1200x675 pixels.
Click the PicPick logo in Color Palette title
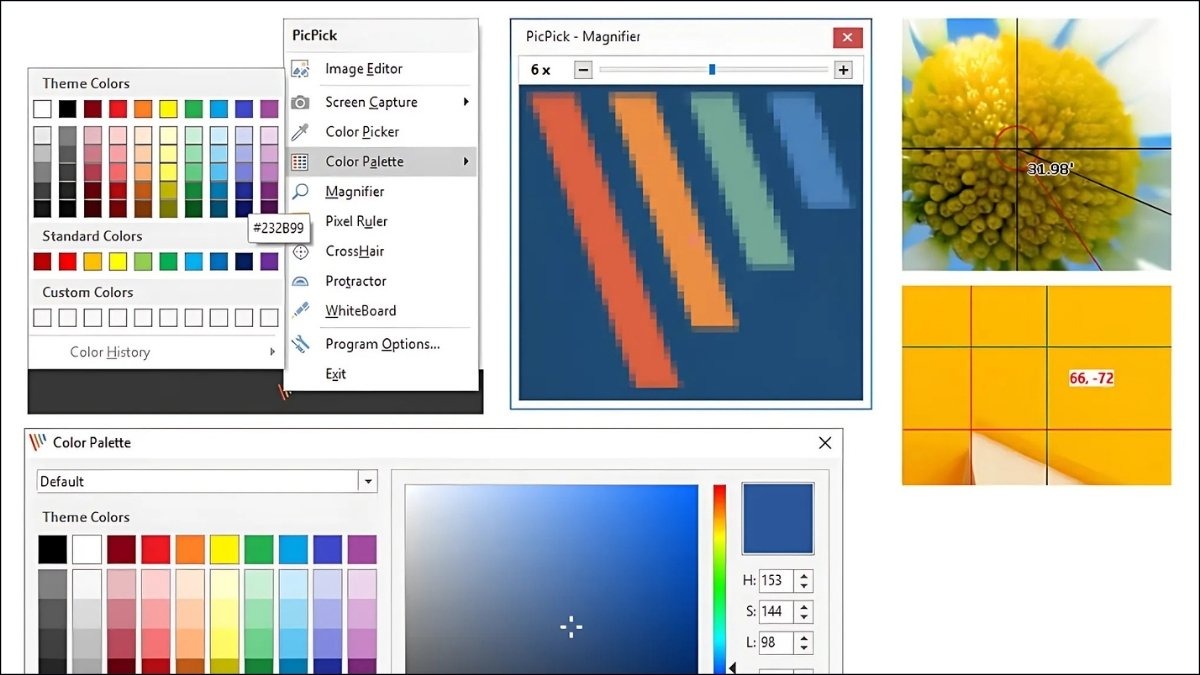38,442
